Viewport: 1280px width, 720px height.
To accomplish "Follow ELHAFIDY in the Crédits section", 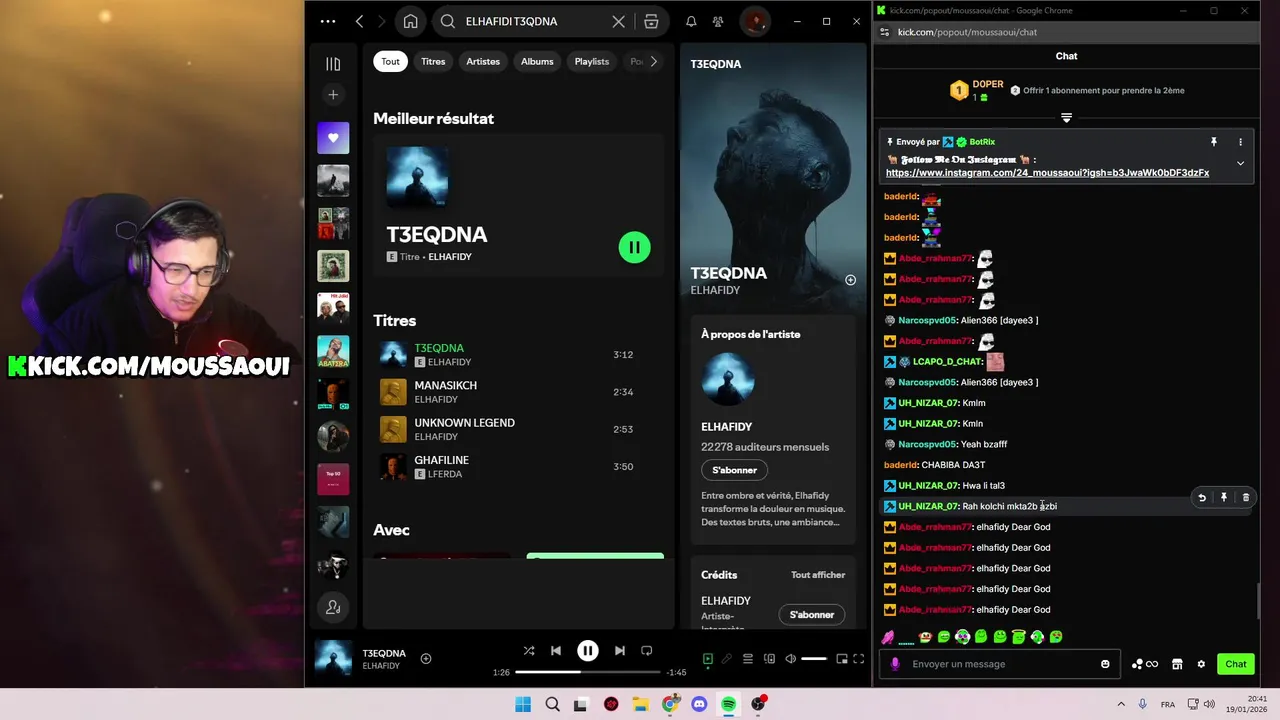I will [812, 615].
